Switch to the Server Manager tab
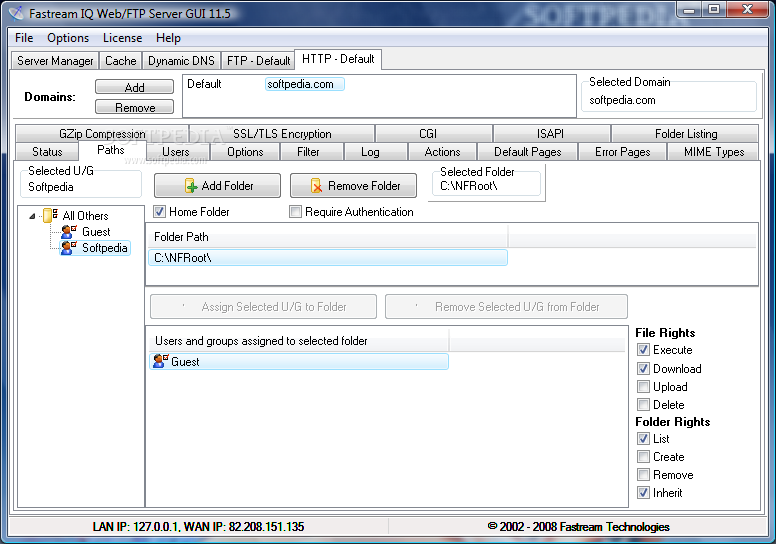 tap(55, 61)
